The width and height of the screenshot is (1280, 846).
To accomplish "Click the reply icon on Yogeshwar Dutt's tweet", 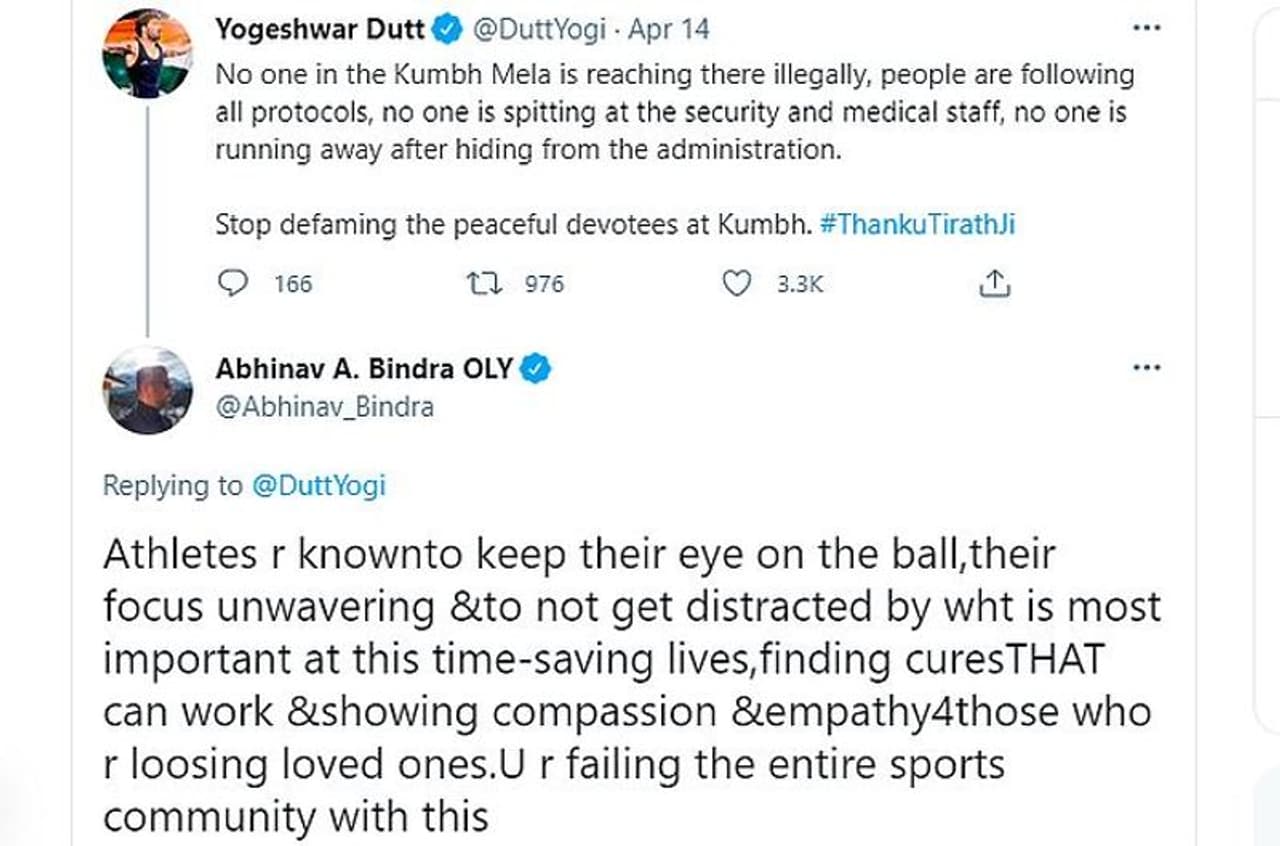I will tap(233, 284).
